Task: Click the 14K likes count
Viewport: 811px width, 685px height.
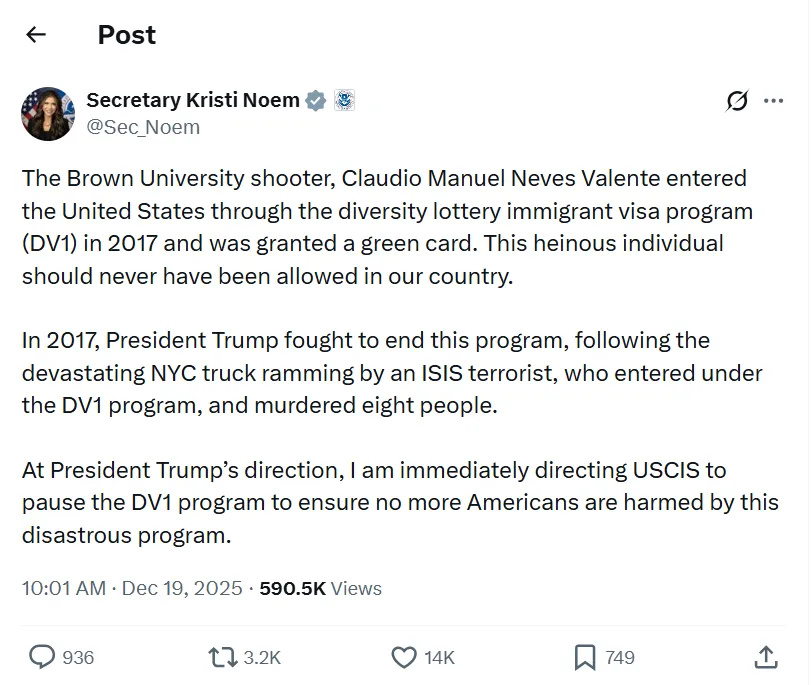Action: pos(439,657)
